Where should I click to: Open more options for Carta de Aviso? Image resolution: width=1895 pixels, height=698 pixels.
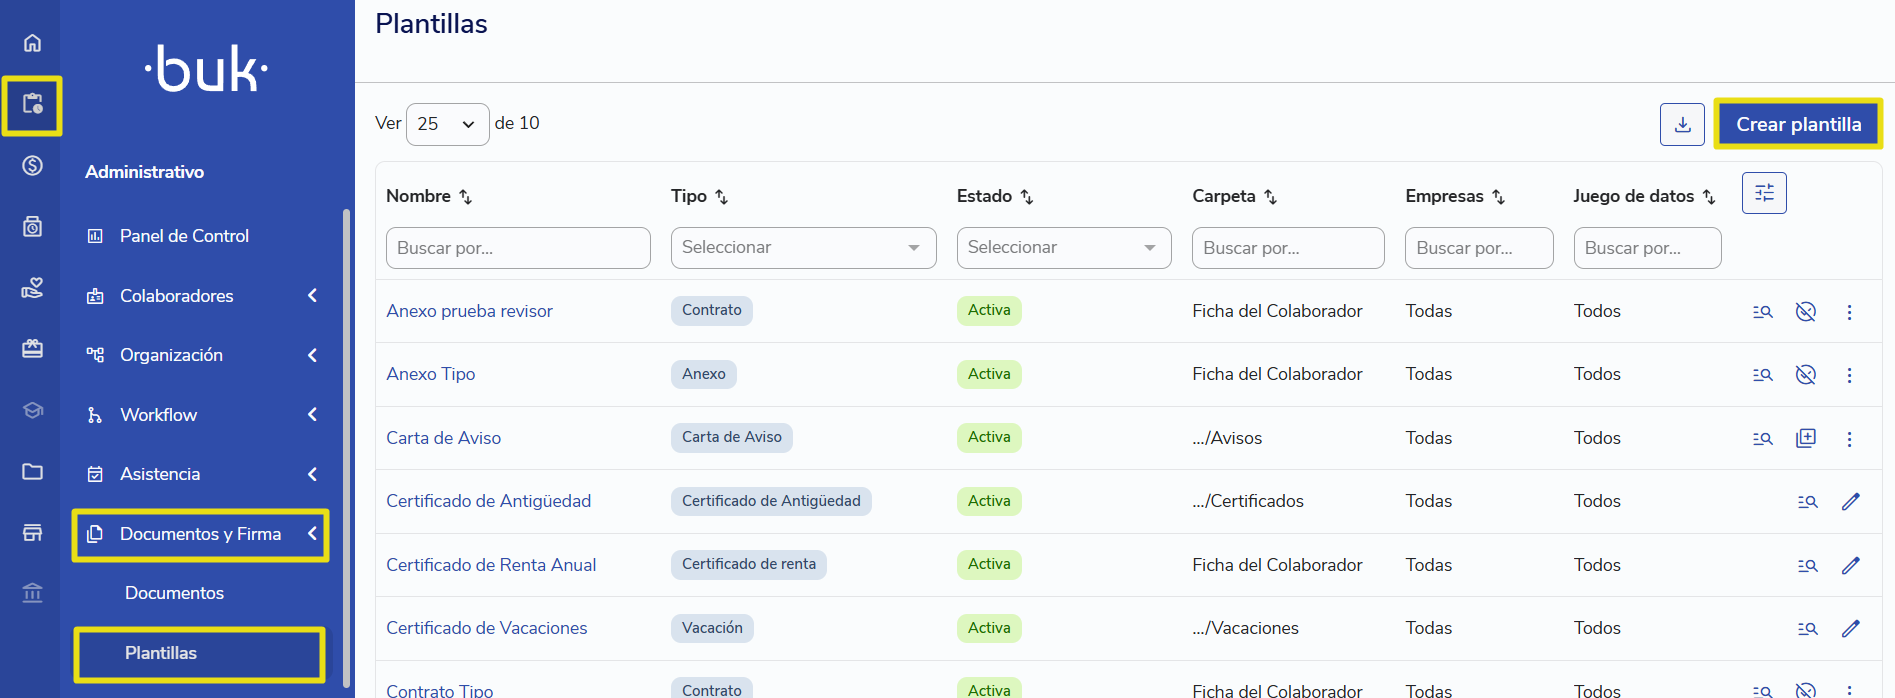(1849, 438)
